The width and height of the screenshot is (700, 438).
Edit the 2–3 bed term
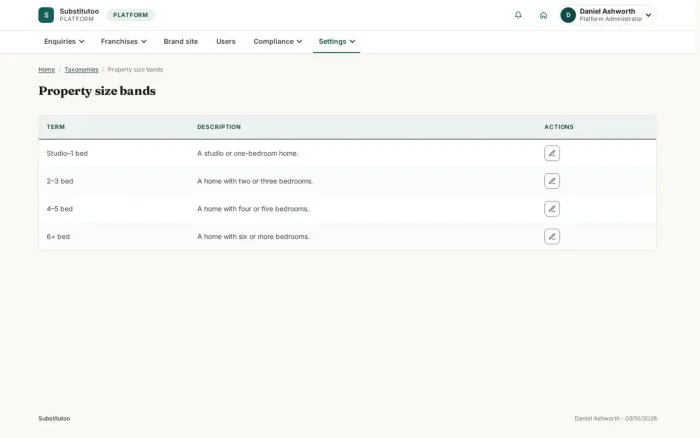click(552, 181)
